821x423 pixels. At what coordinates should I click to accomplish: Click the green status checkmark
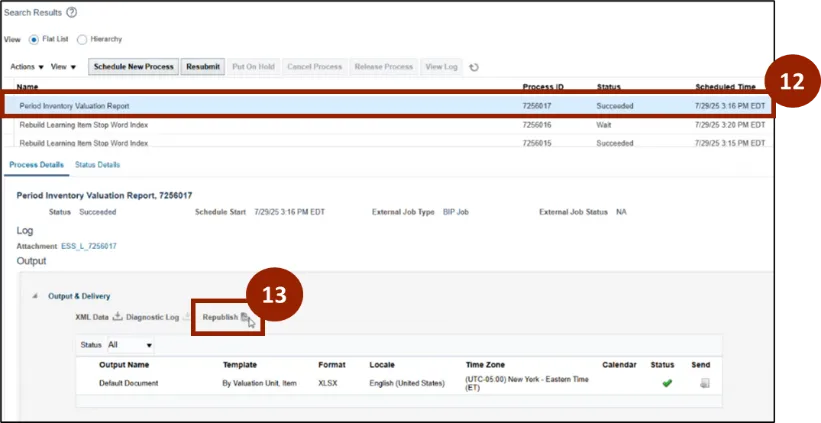666,383
